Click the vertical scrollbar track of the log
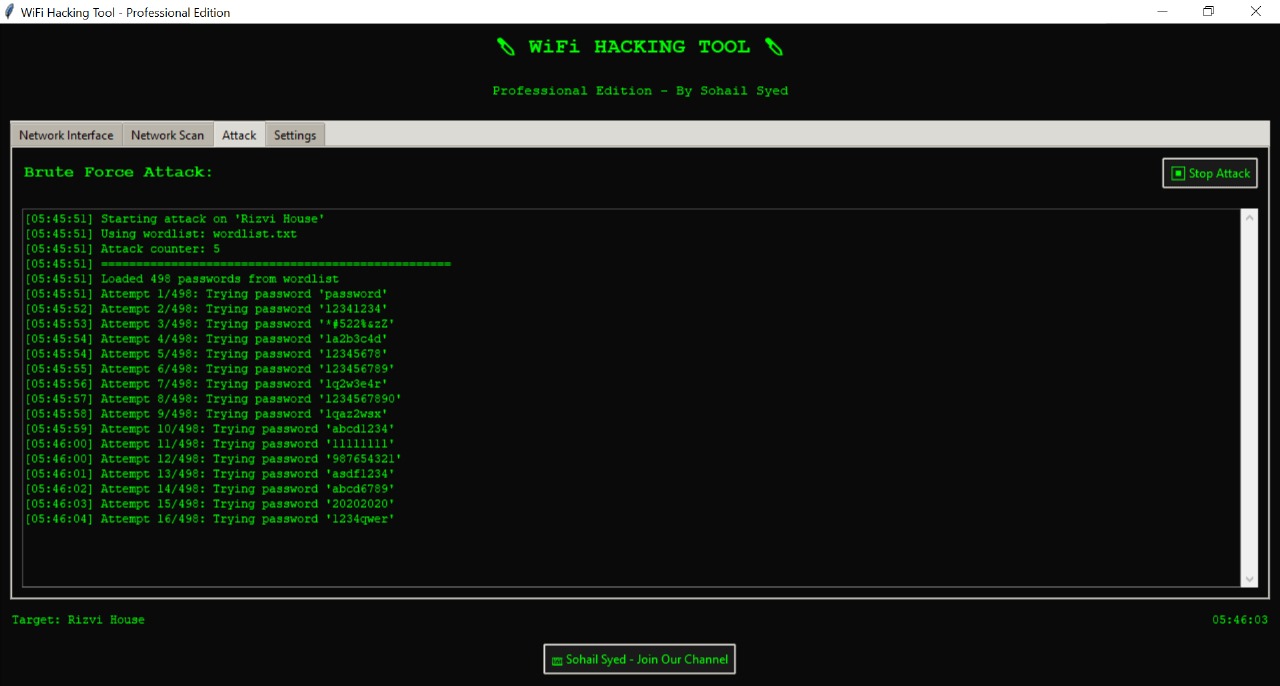Viewport: 1280px width, 686px height. [1249, 400]
